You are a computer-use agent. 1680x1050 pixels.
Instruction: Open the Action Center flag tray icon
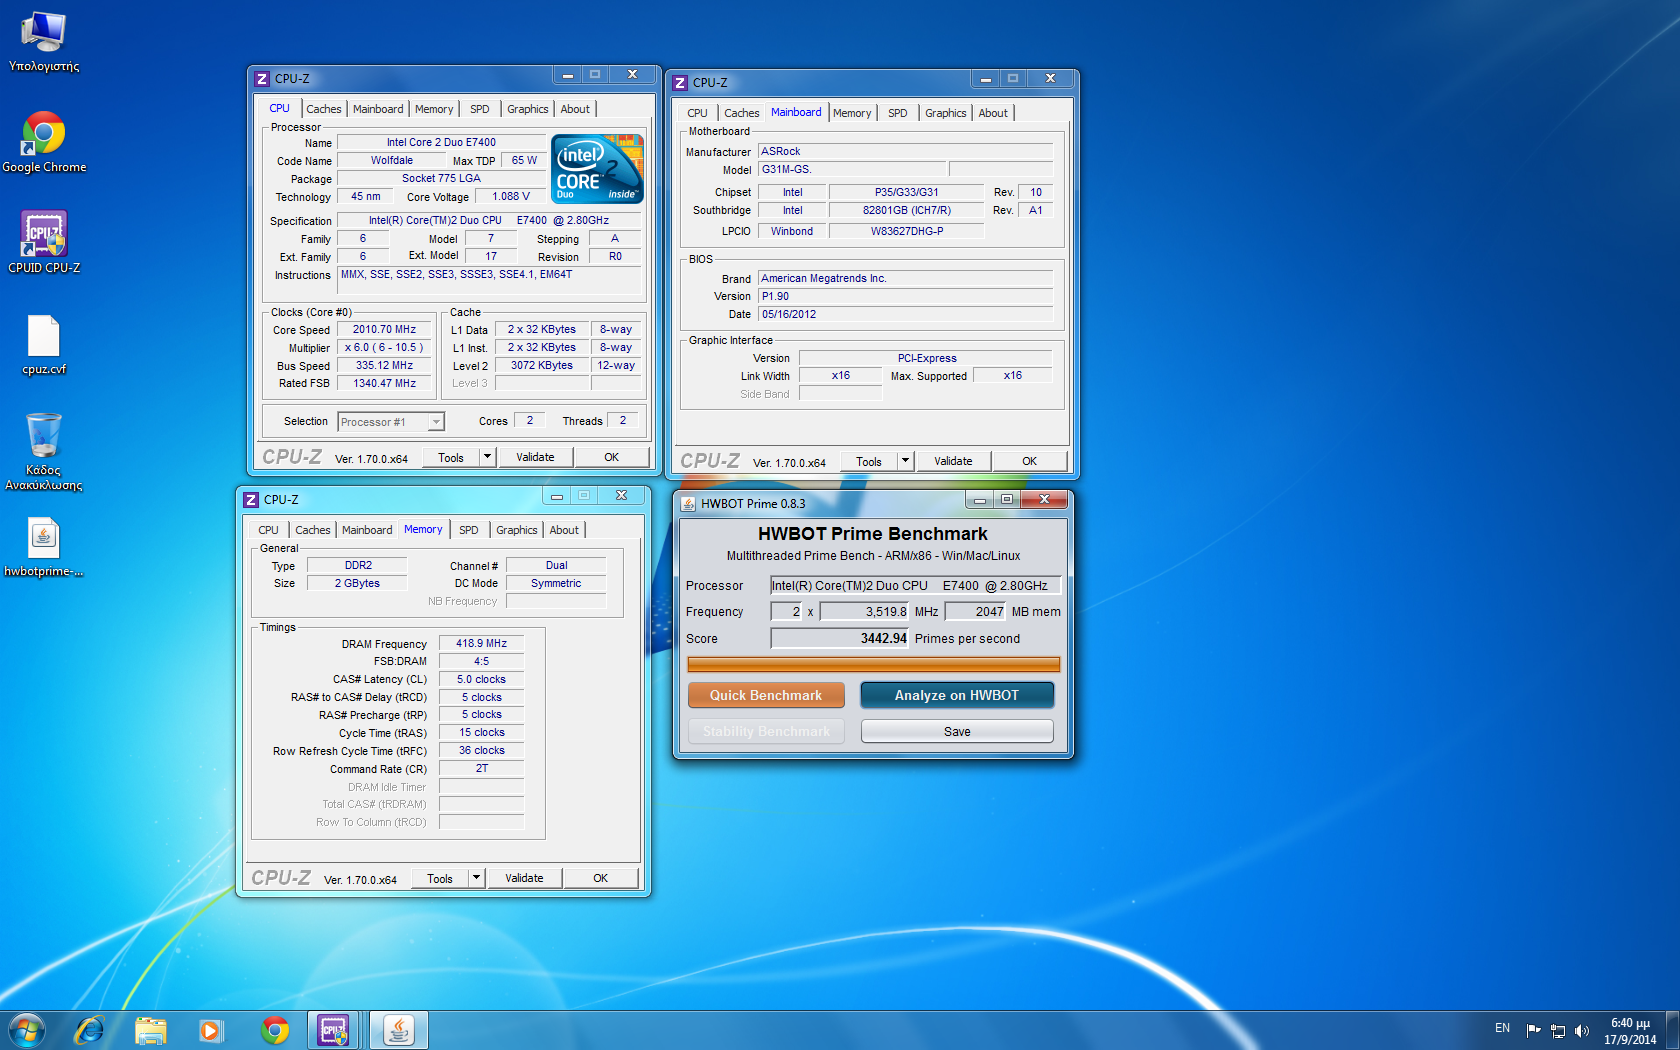1533,1030
